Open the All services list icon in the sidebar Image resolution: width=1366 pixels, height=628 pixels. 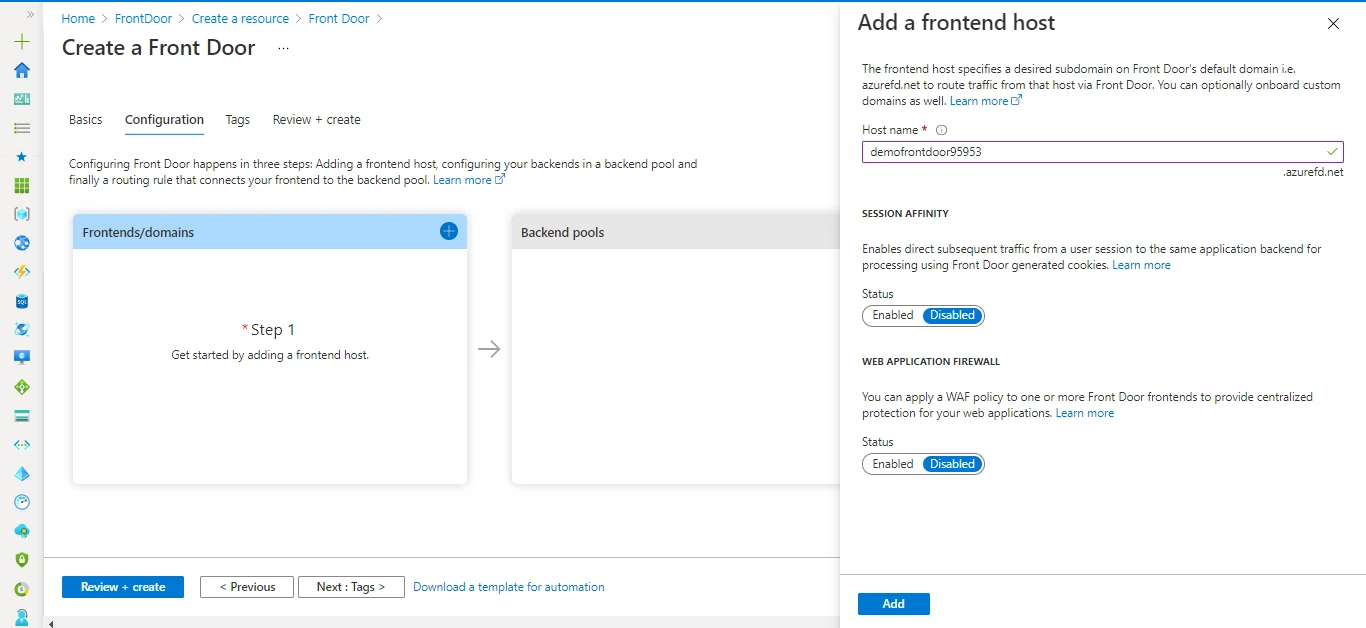coord(22,128)
